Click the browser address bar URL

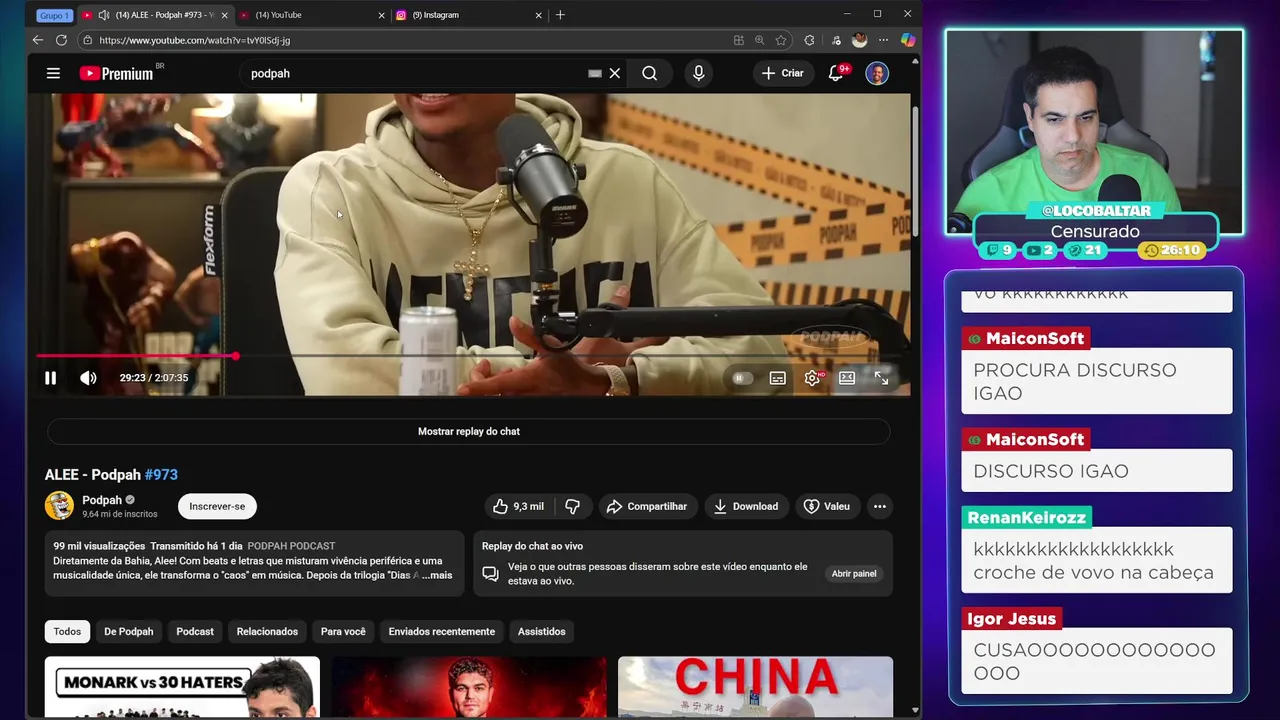point(195,40)
